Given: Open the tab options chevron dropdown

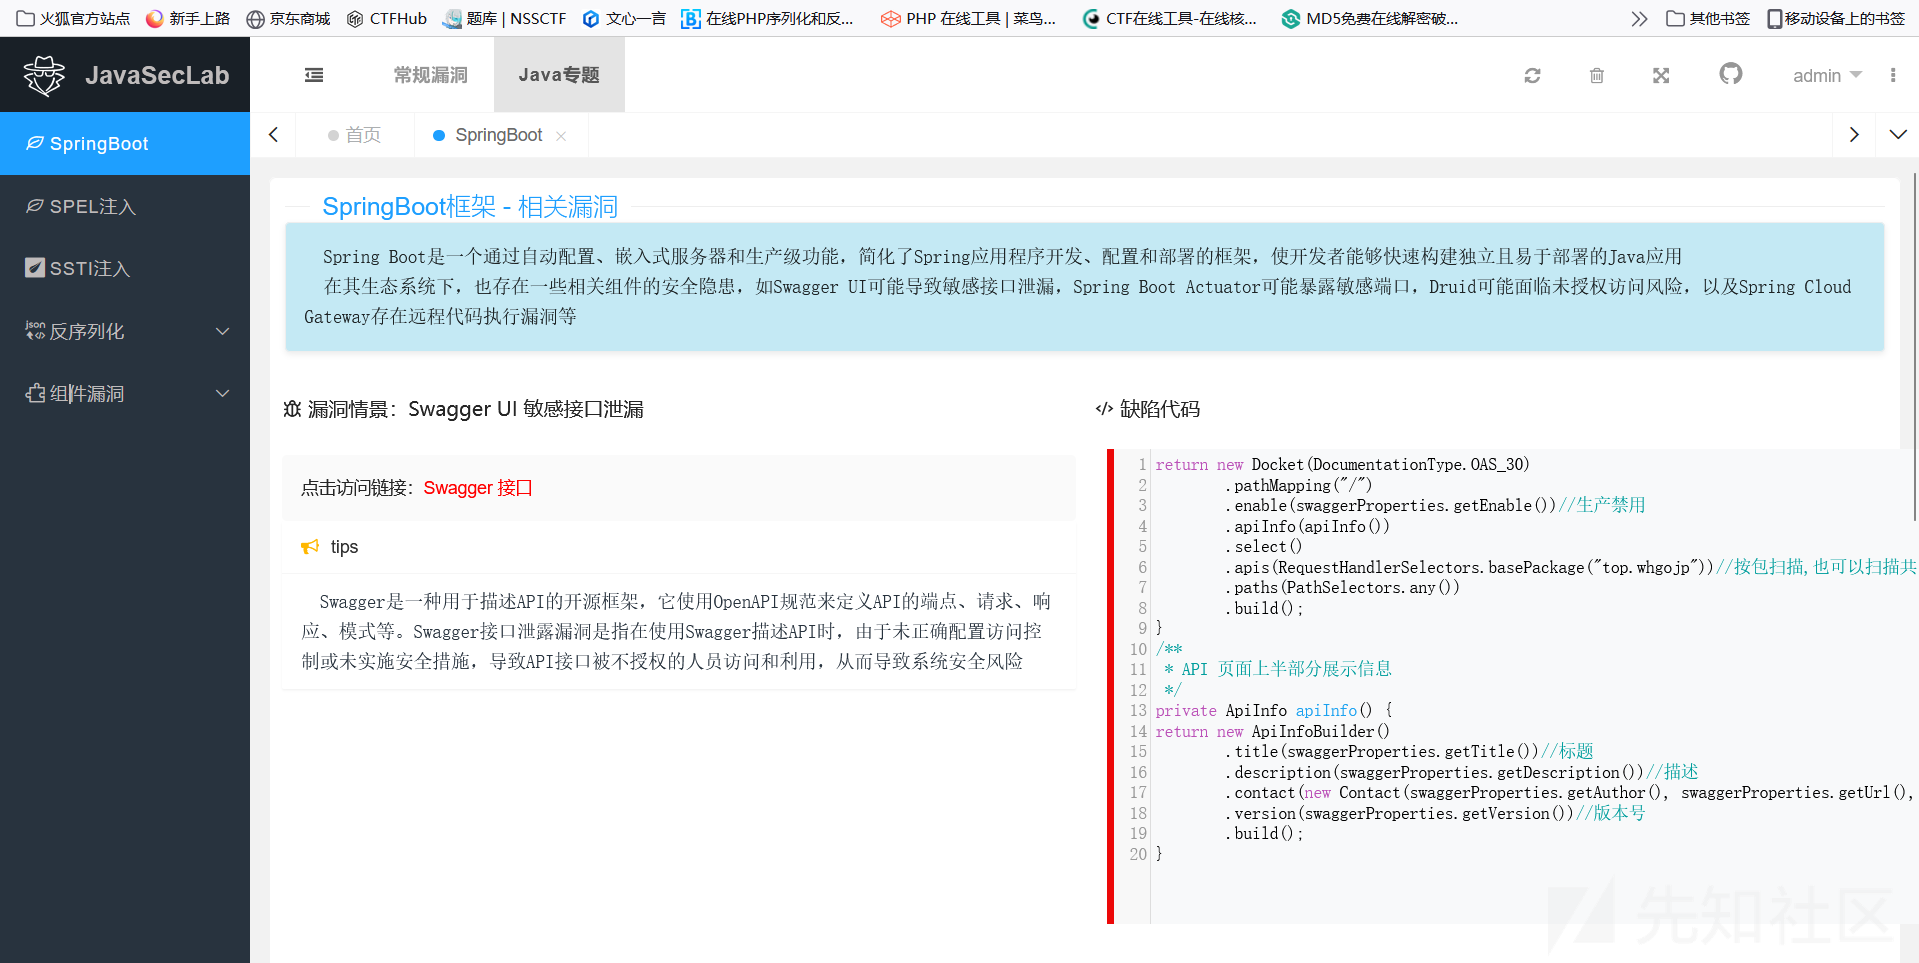Looking at the screenshot, I should (1897, 134).
